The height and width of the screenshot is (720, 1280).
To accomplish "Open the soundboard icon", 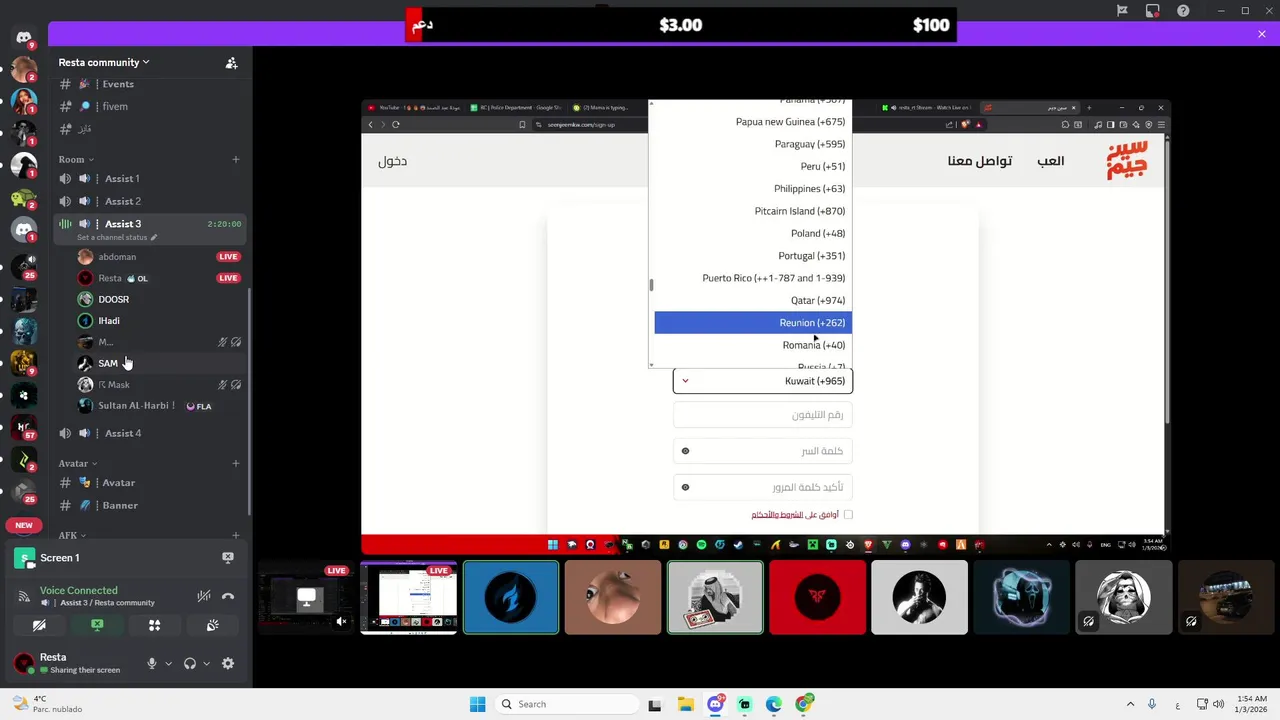I will point(213,625).
